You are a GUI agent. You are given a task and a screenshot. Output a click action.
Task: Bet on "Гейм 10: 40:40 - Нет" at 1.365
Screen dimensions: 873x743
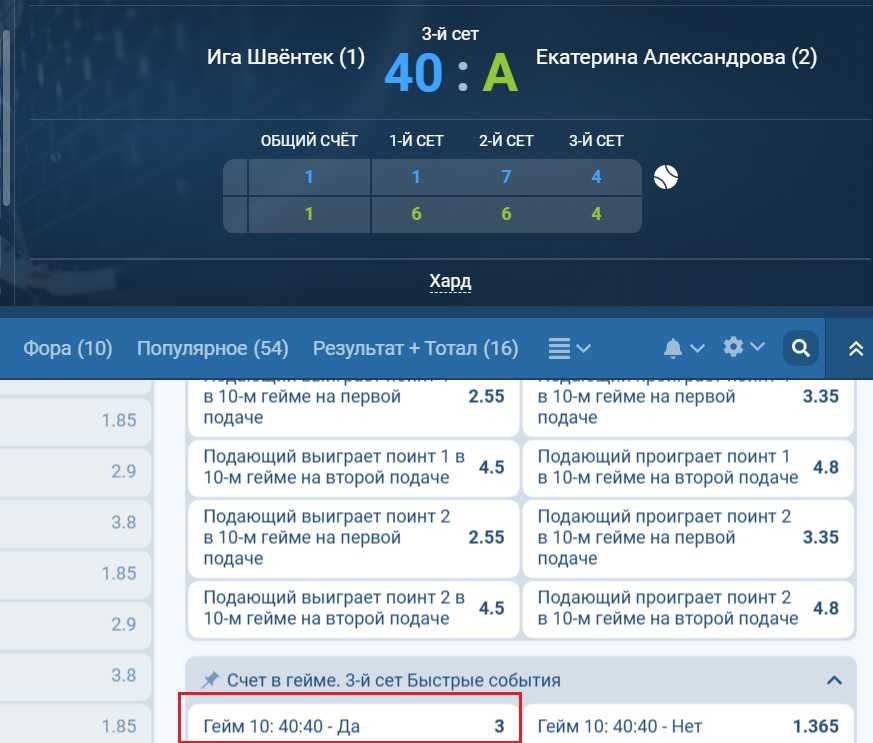point(688,727)
